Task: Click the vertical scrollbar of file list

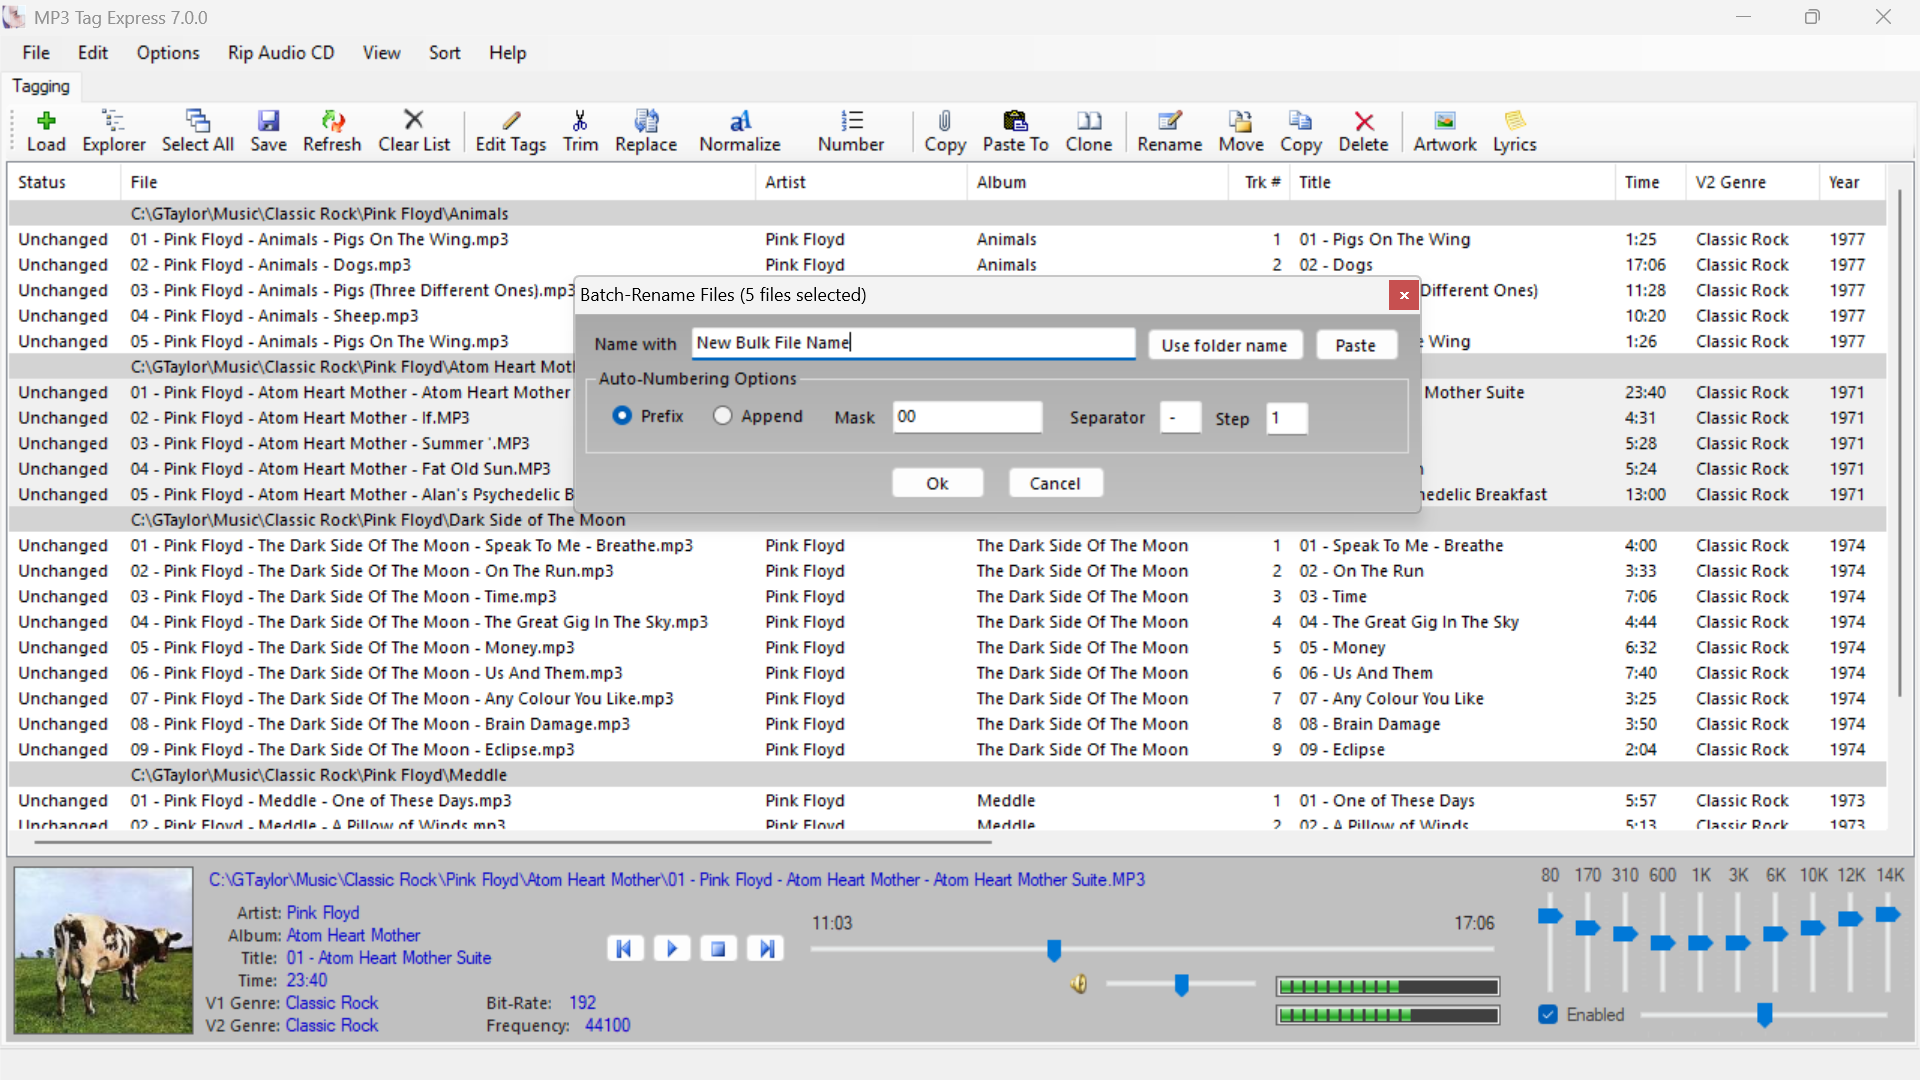Action: click(x=1899, y=443)
